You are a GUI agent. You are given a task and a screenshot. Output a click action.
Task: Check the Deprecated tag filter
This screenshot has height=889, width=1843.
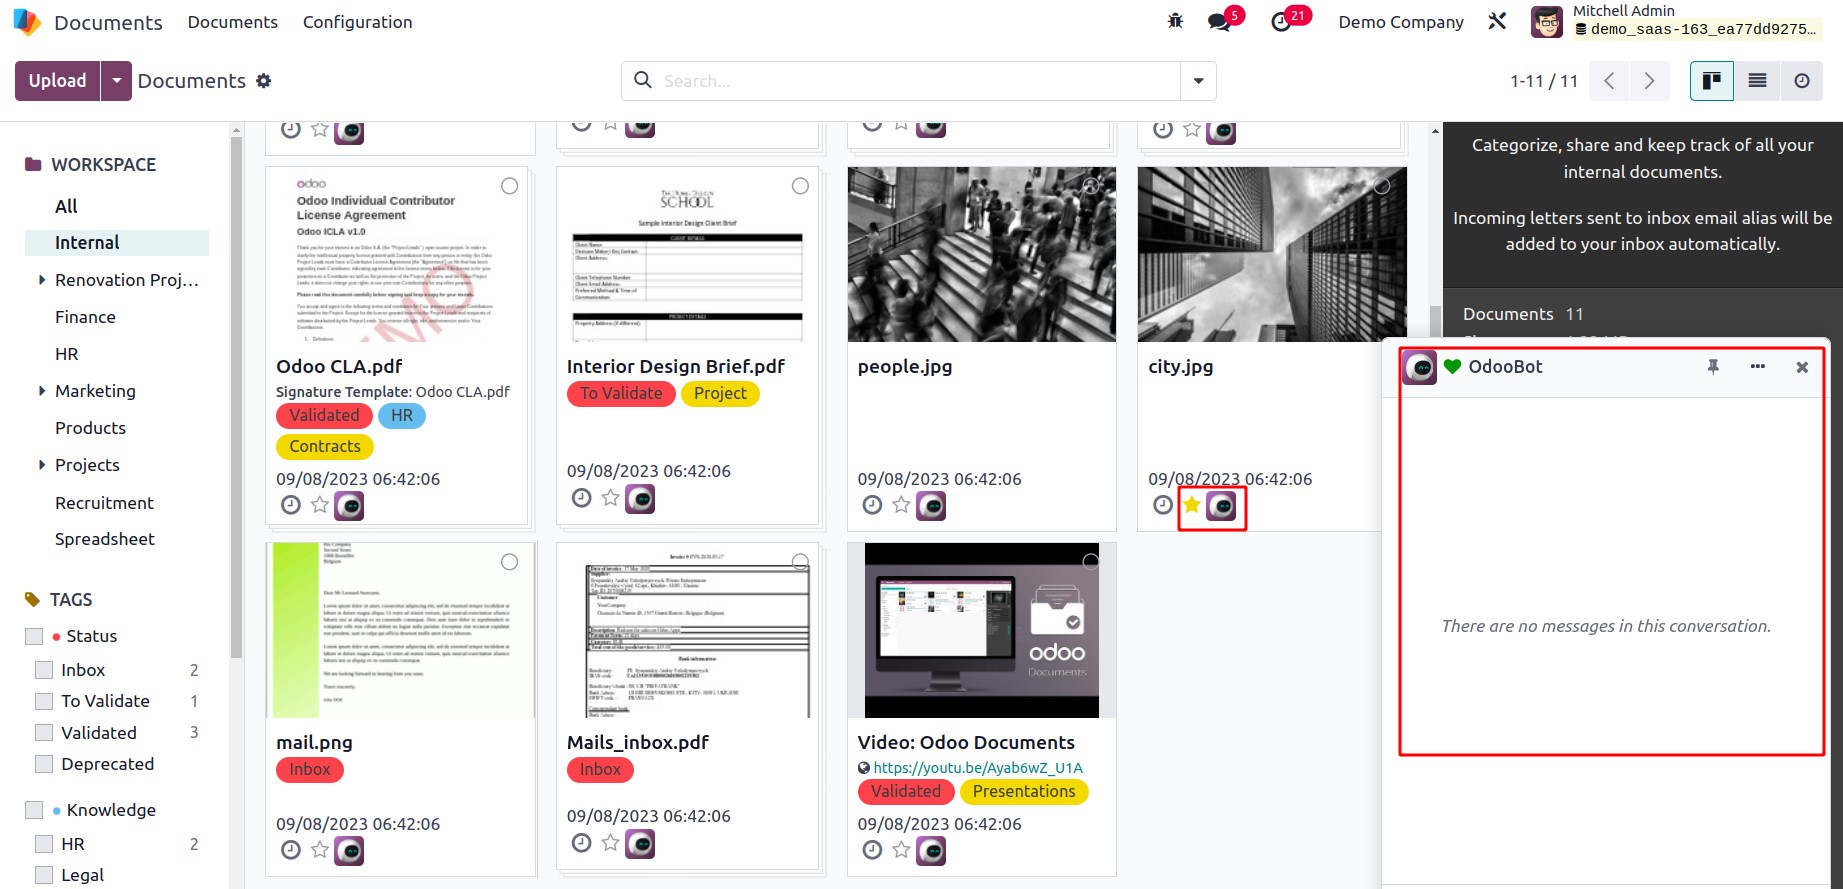(x=44, y=764)
